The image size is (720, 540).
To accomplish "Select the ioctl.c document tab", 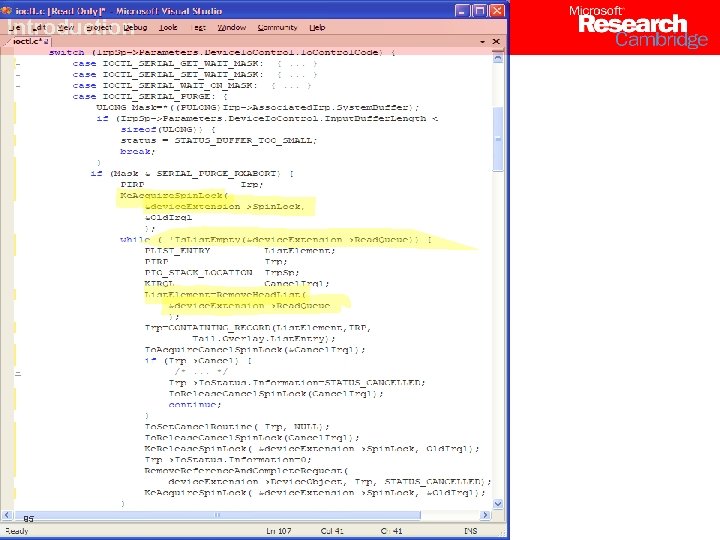I will [28, 41].
